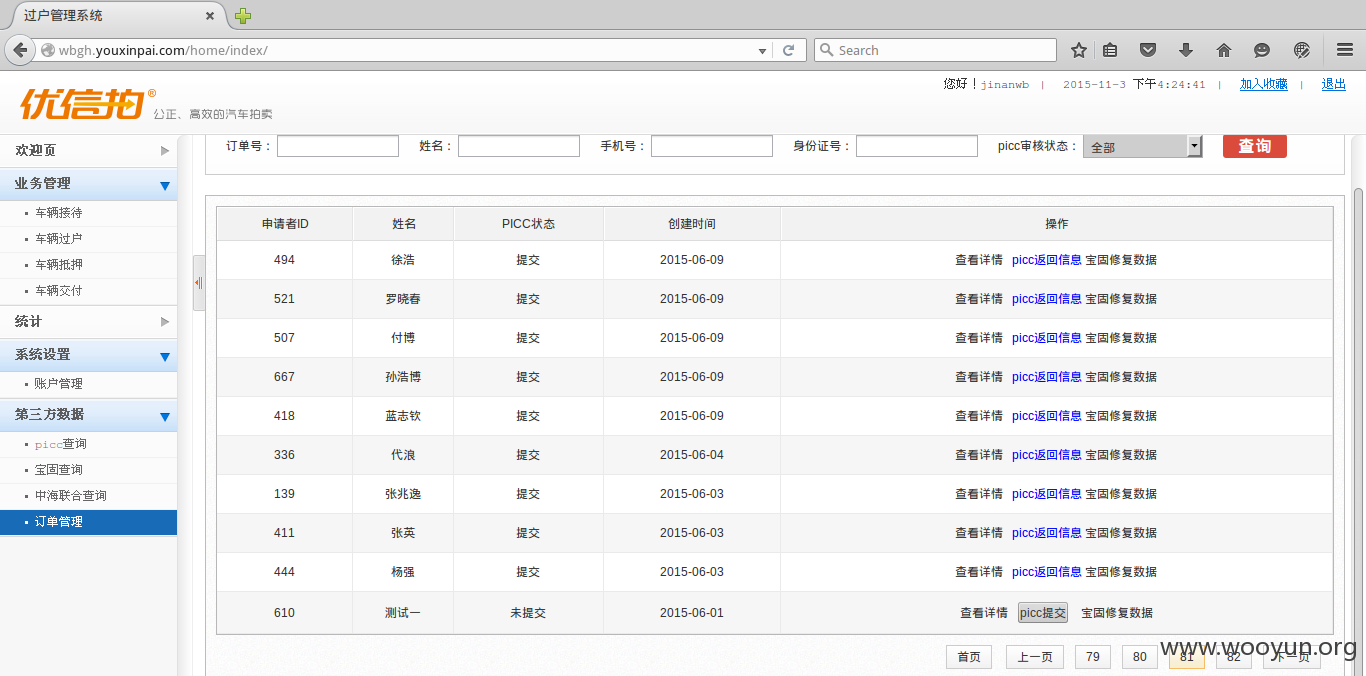View 查看详情 for 测试一
The height and width of the screenshot is (676, 1366).
tap(984, 613)
